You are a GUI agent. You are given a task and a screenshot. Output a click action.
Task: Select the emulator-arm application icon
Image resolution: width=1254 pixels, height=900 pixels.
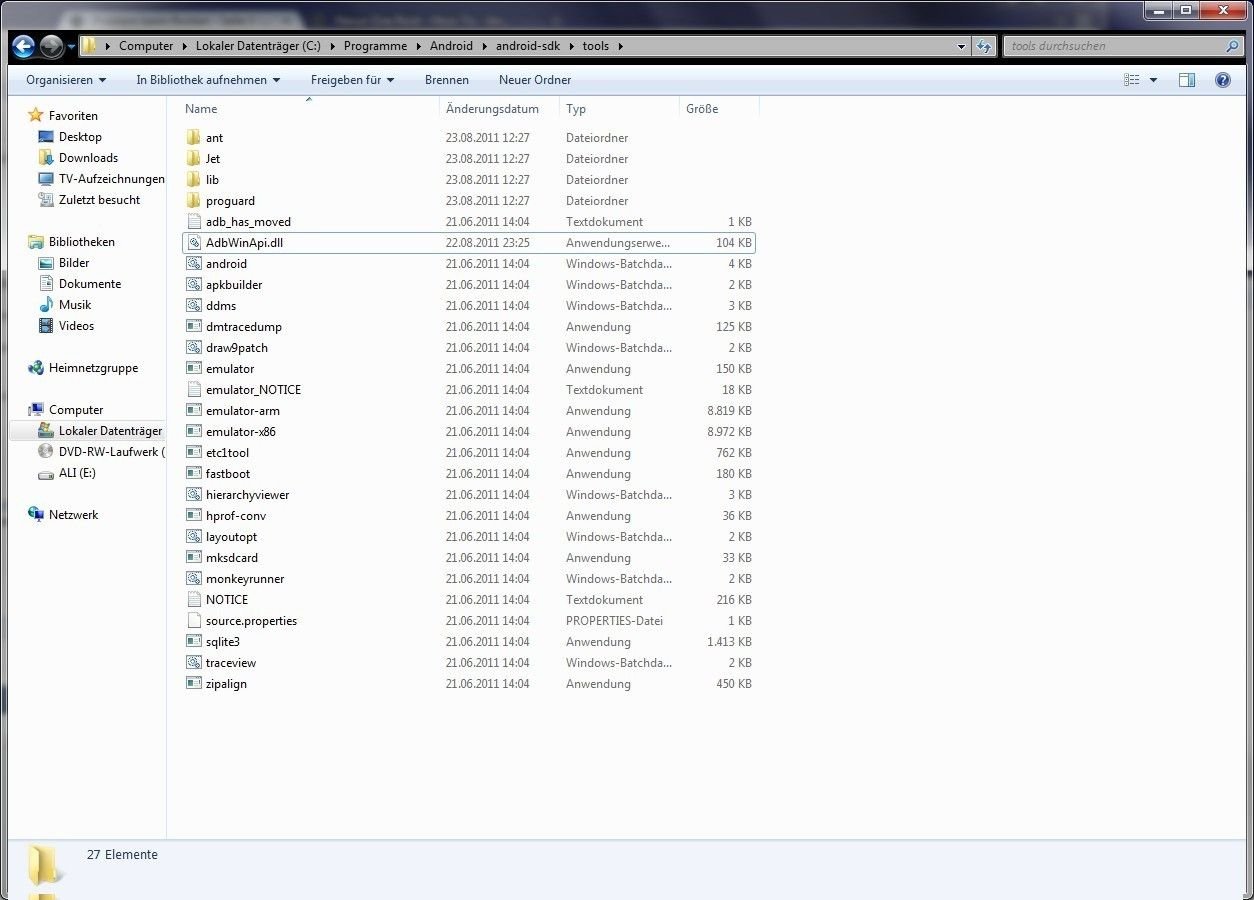coord(194,411)
